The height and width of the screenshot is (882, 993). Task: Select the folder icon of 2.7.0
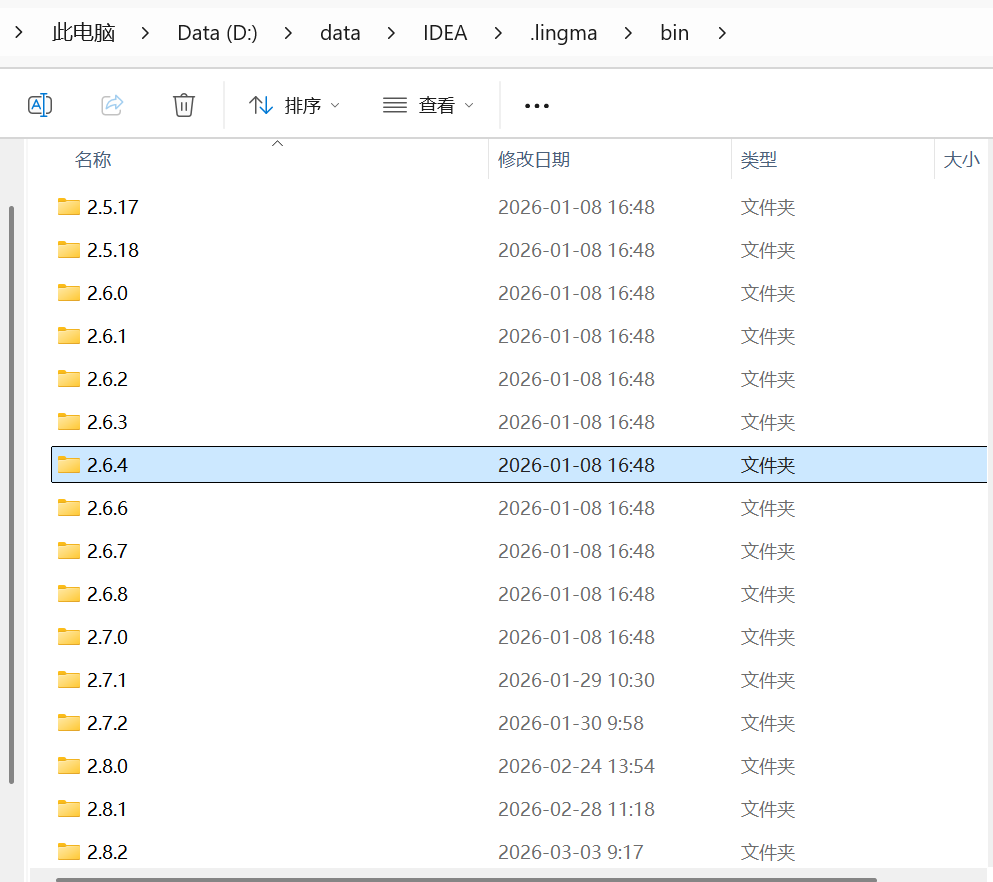(x=68, y=637)
